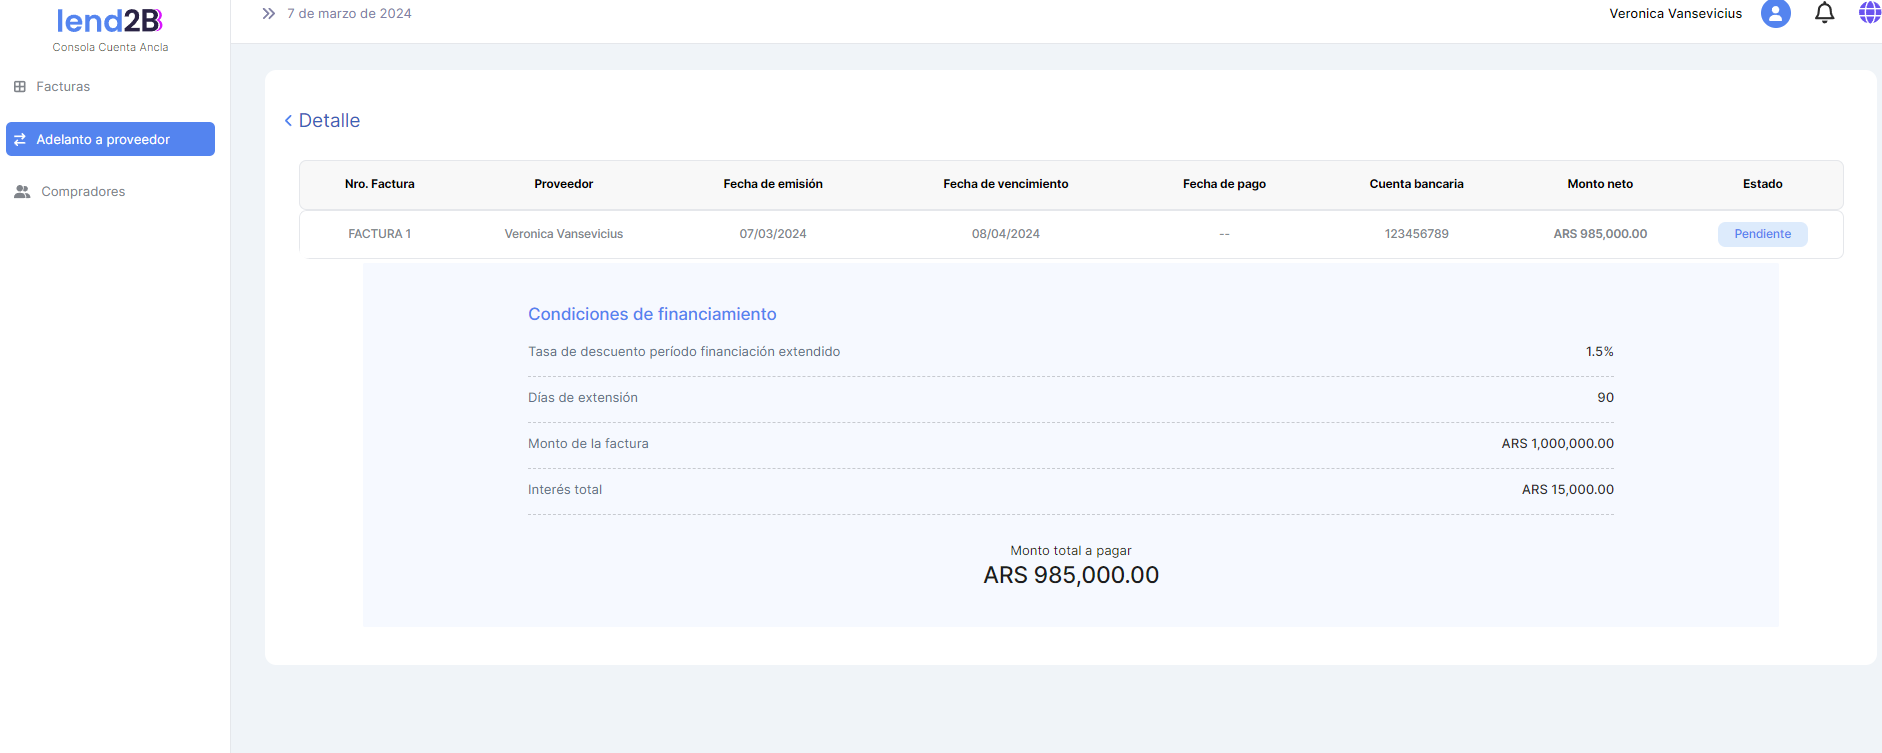The width and height of the screenshot is (1882, 753).
Task: Open the user profile avatar
Action: coord(1775,13)
